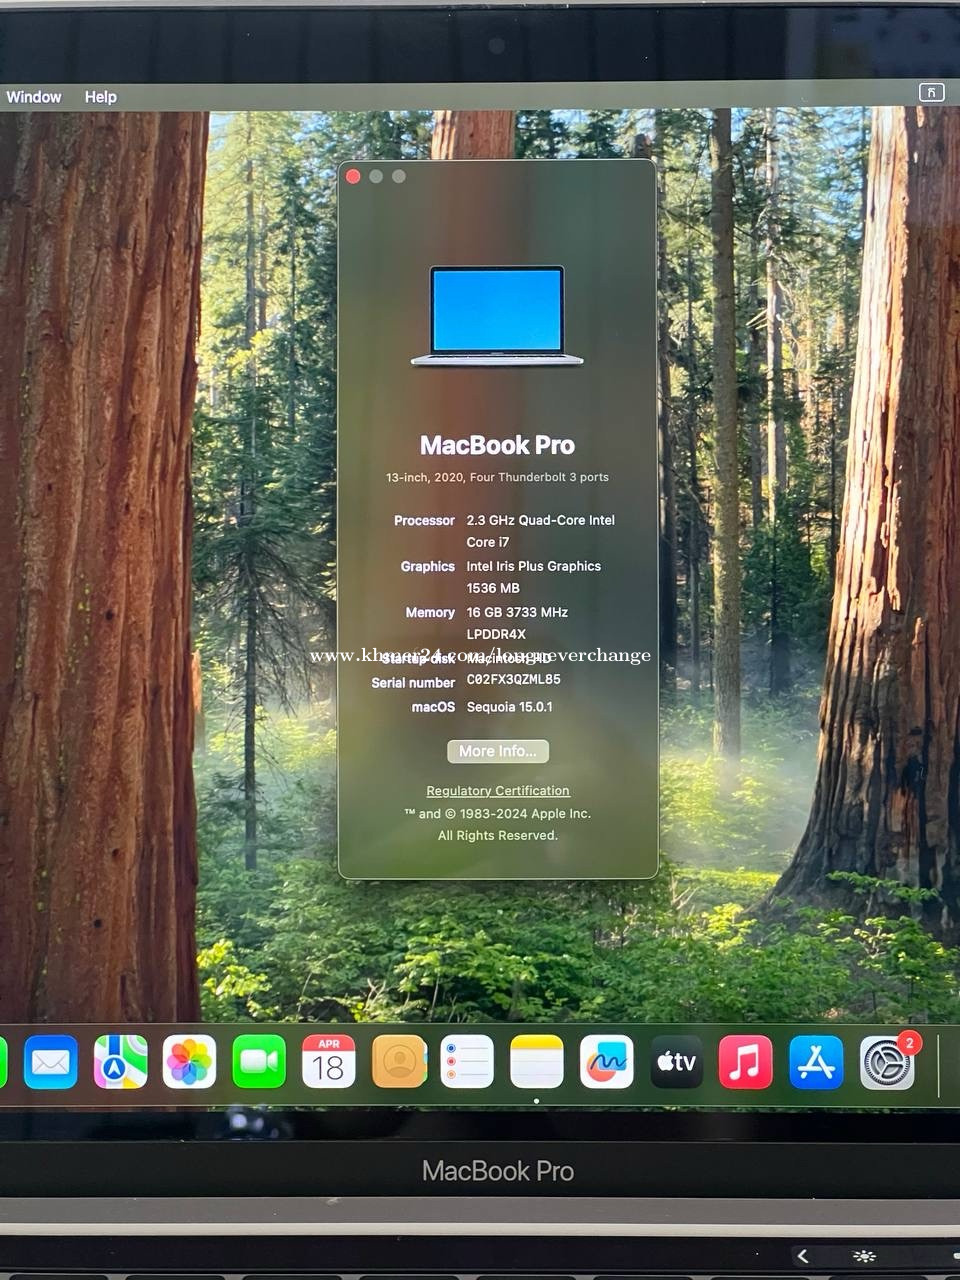960x1280 pixels.
Task: Click the serial number C02FX3QZML85 text
Action: 513,680
